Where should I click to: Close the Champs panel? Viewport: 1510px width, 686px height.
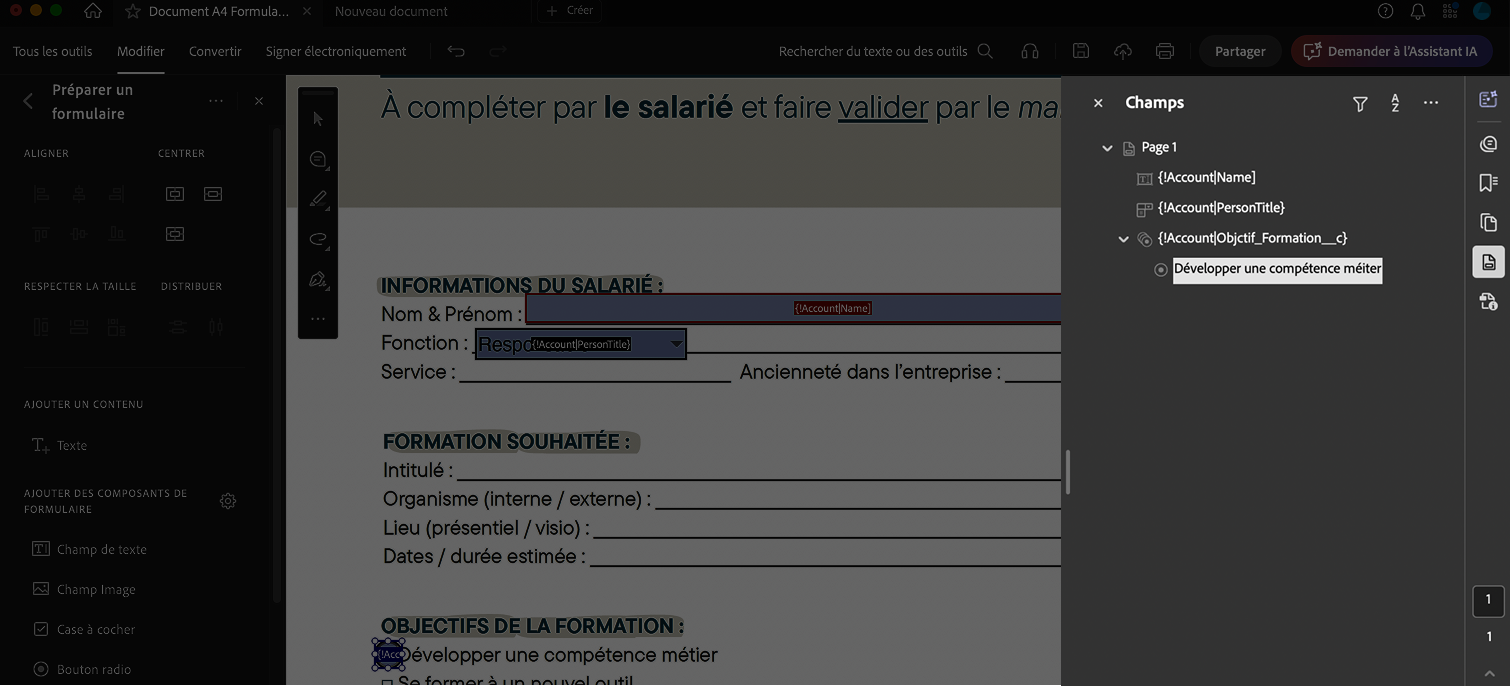pos(1098,103)
